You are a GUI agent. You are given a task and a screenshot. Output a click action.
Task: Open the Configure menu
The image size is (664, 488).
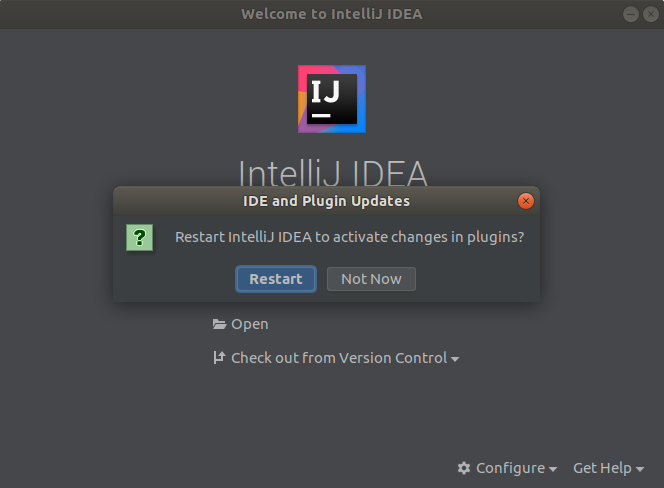(509, 468)
